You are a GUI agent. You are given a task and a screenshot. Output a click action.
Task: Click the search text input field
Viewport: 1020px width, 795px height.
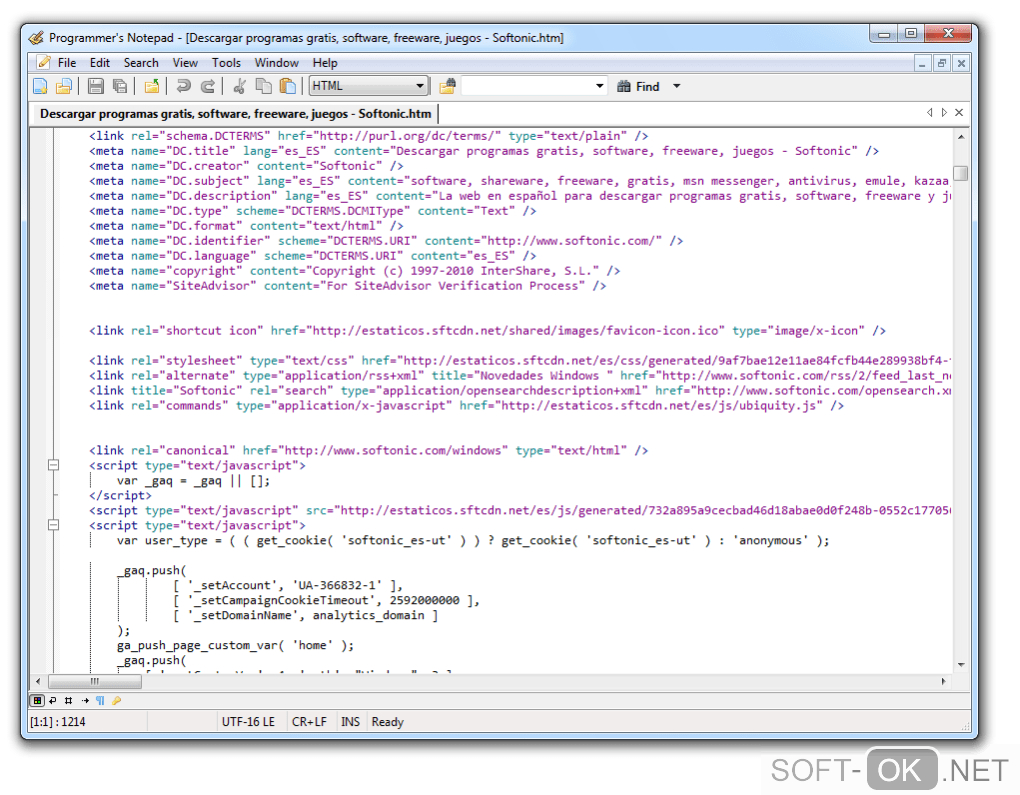pyautogui.click(x=526, y=87)
